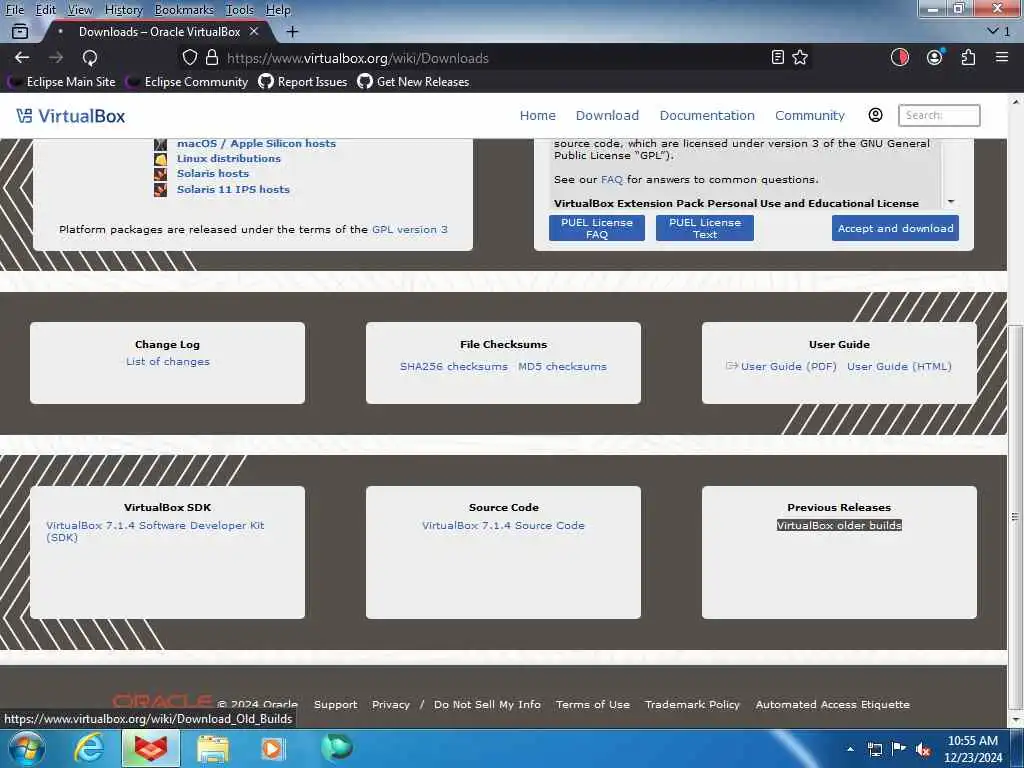Open the red half-circle toolbar extension icon
Viewport: 1024px width, 768px height.
(900, 57)
